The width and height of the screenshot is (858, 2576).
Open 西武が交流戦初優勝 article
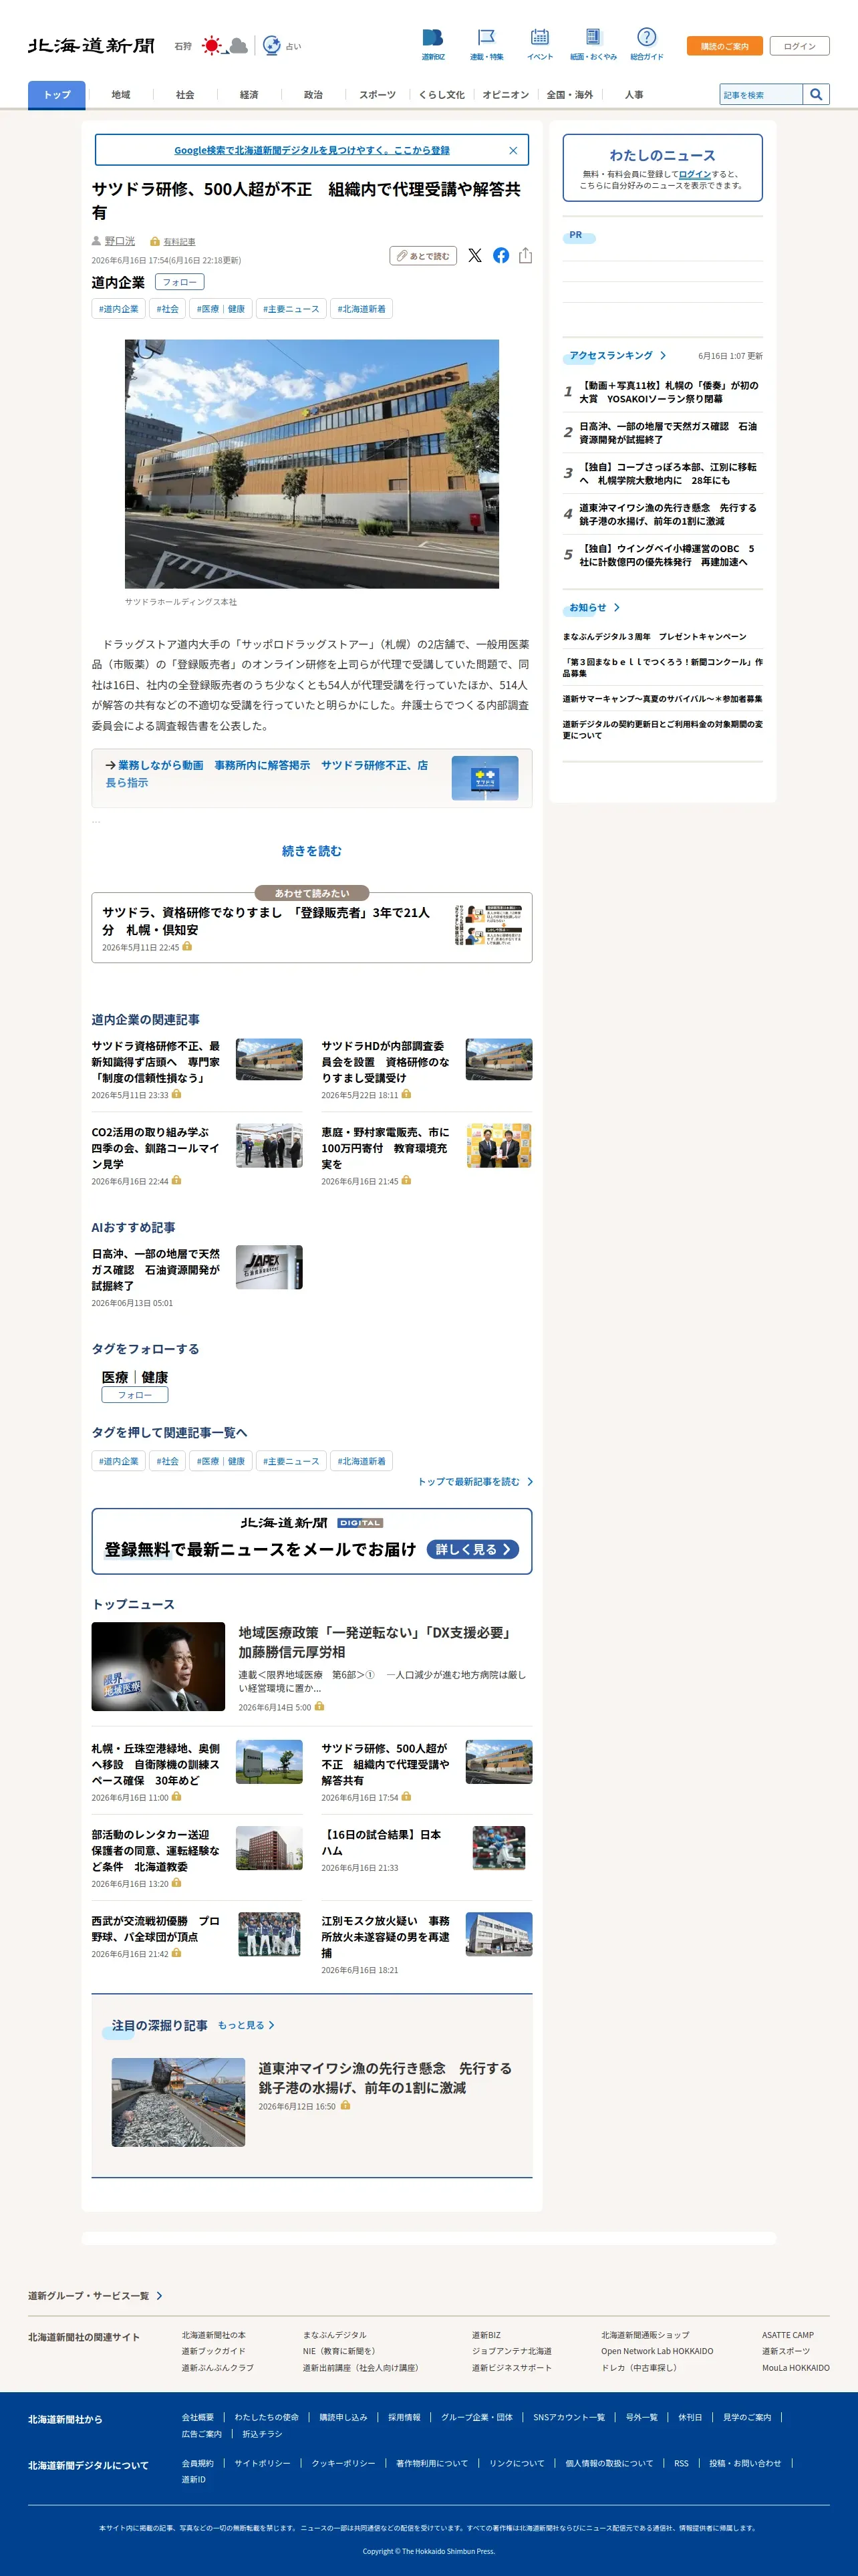(x=156, y=1929)
